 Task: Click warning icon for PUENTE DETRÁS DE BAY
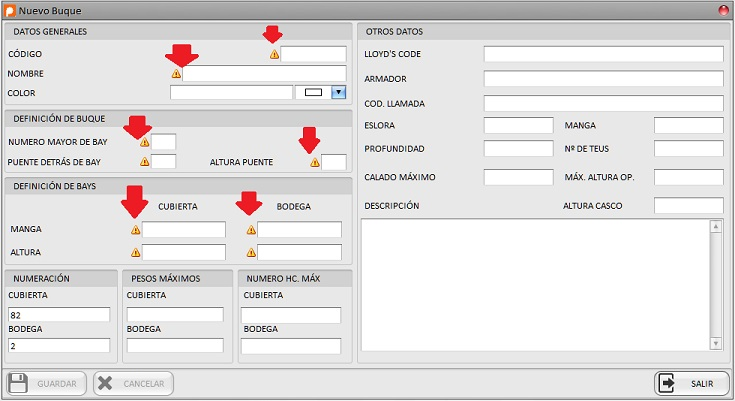tap(144, 162)
